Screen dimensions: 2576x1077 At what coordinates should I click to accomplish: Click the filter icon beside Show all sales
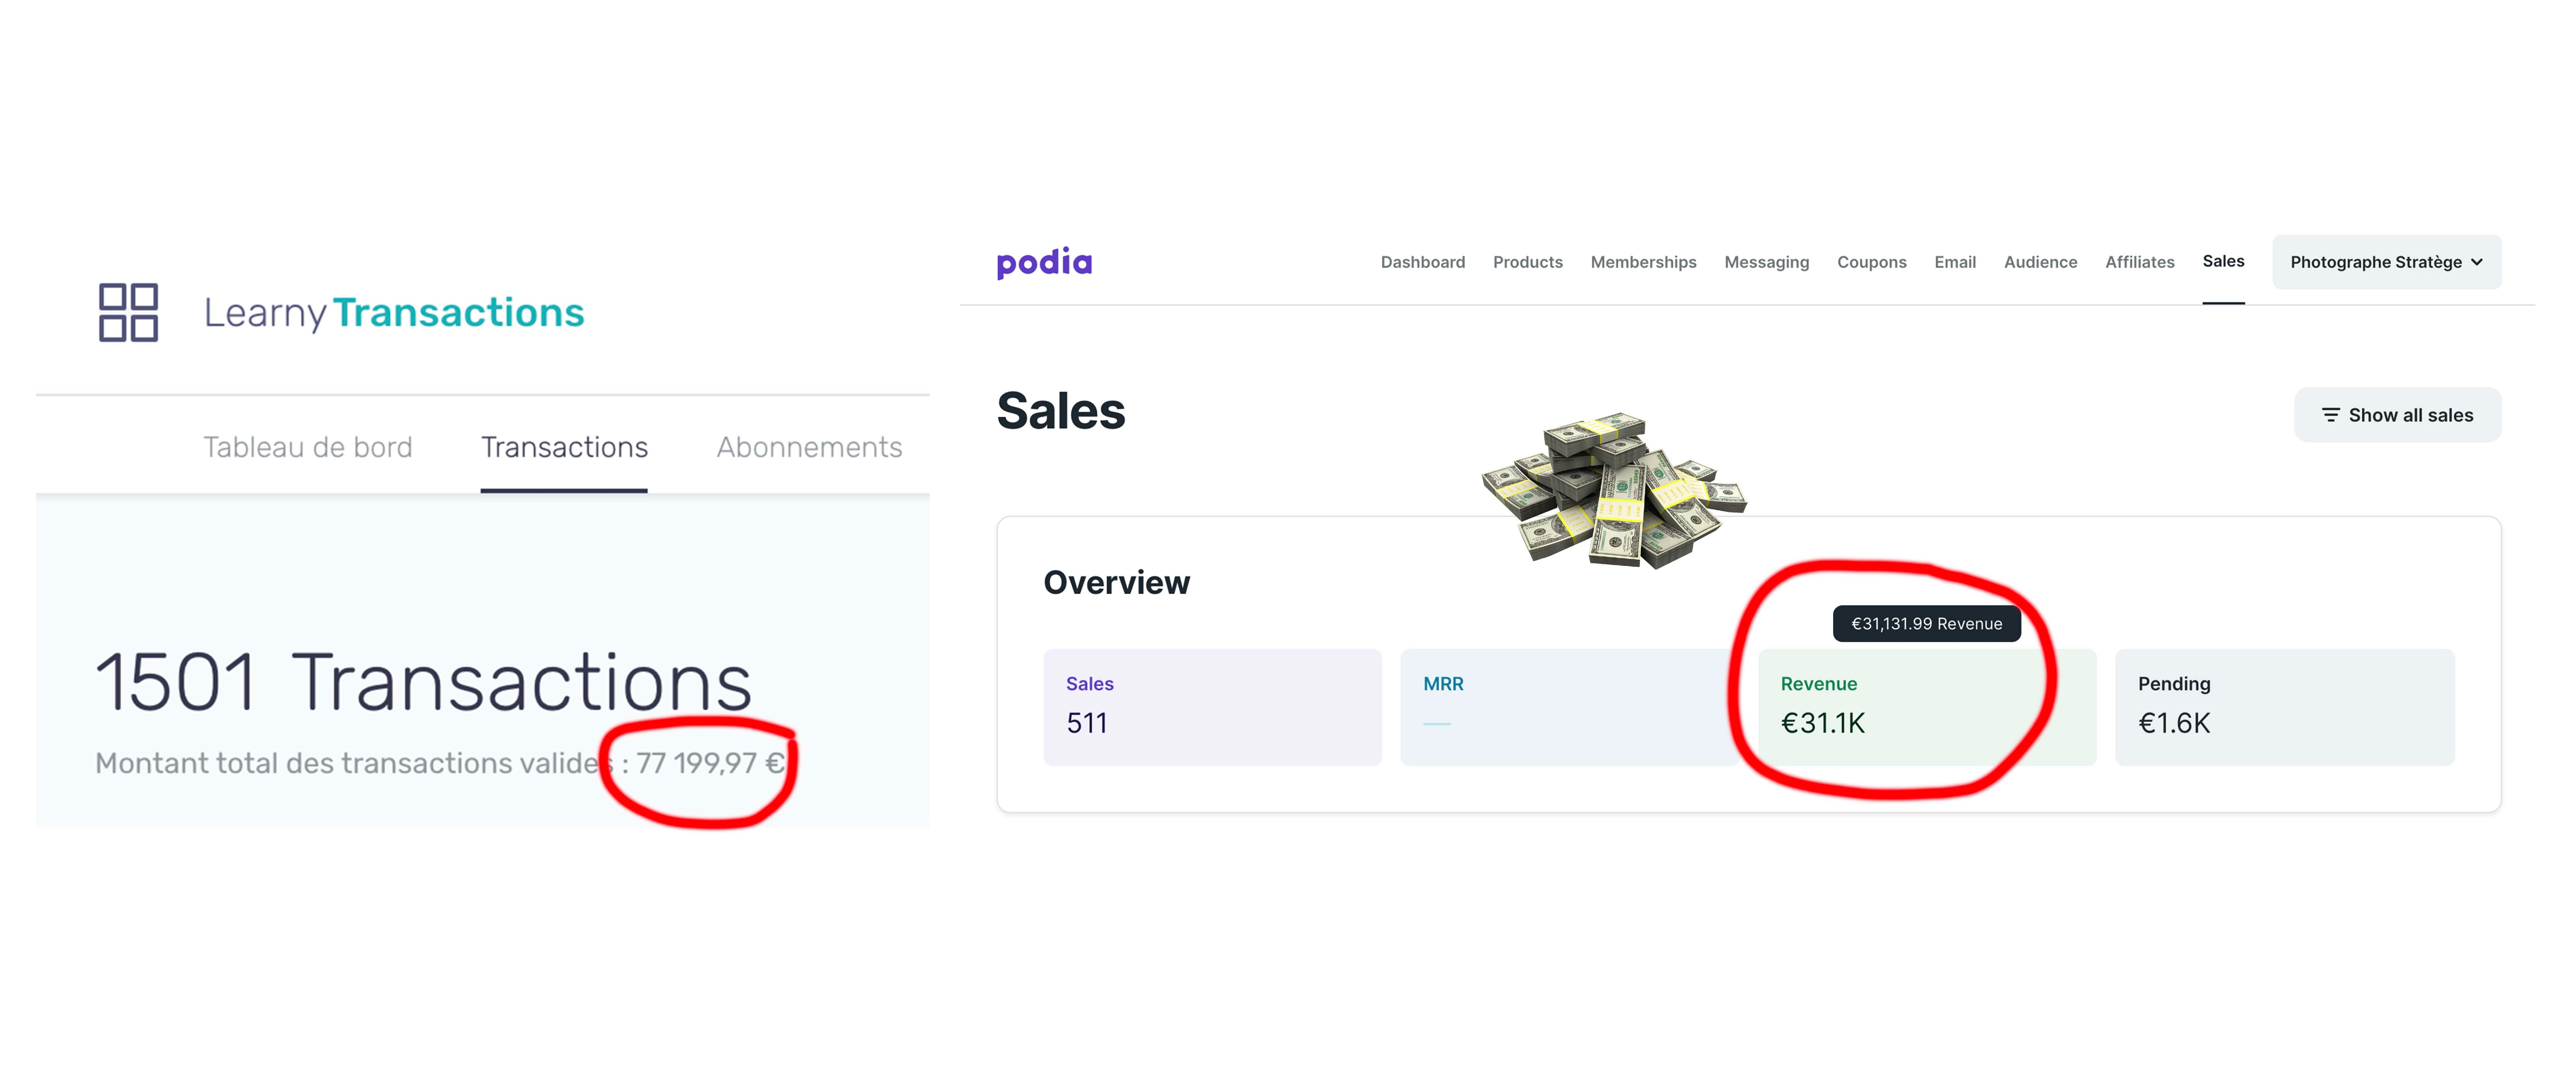[2330, 415]
